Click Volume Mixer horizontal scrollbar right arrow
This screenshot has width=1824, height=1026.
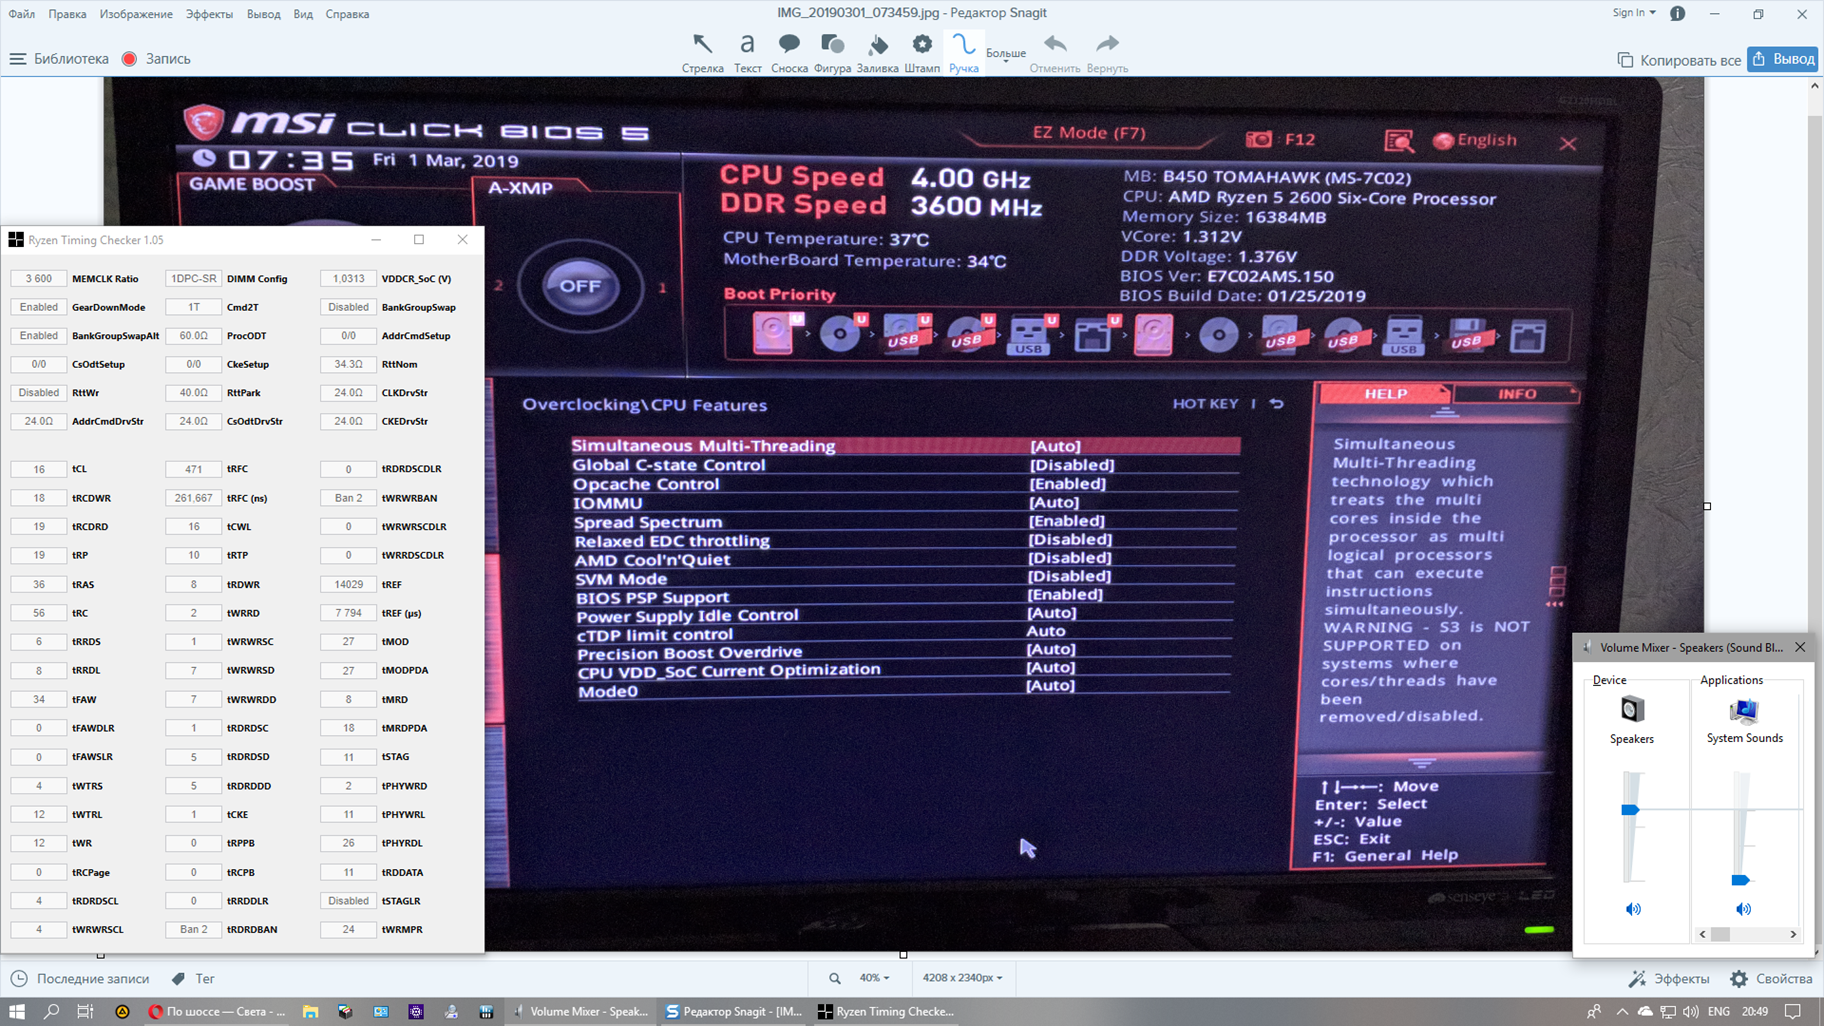point(1793,934)
